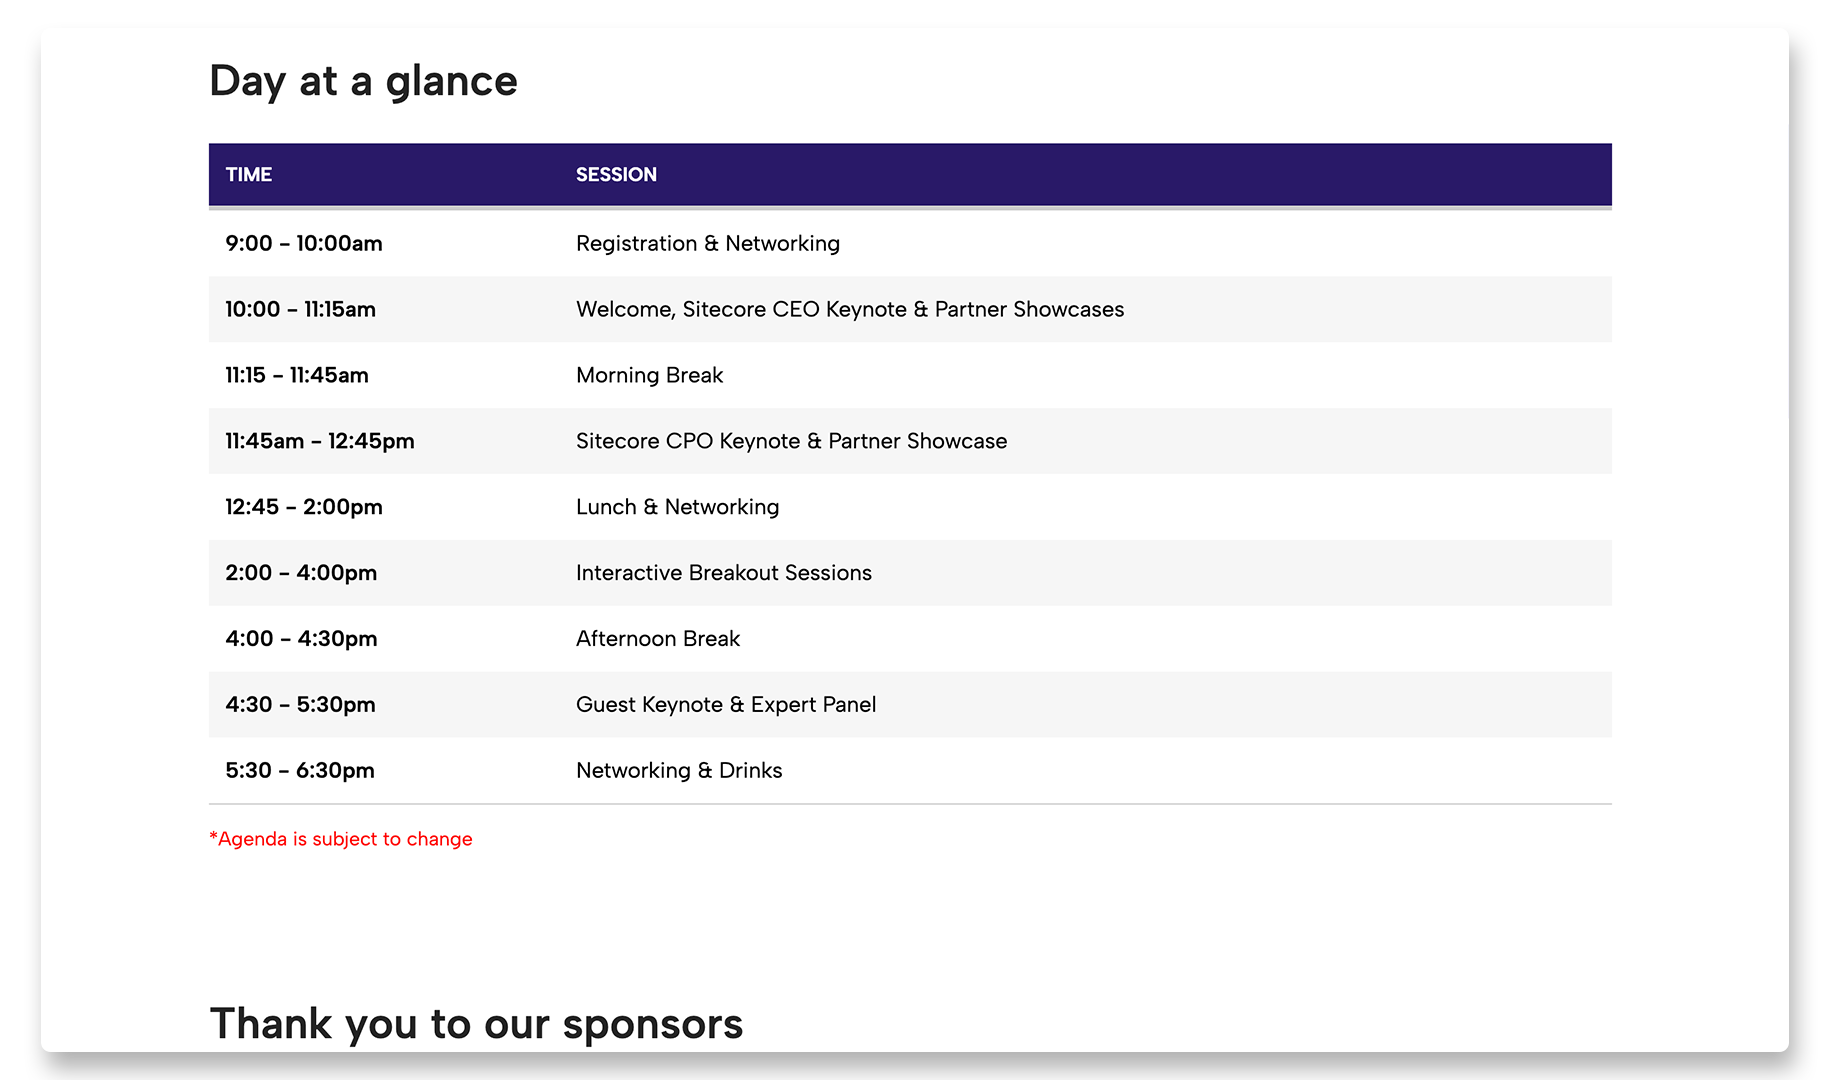Screen dimensions: 1829x1080
Task: Click the Morning Break session row
Action: (x=649, y=376)
